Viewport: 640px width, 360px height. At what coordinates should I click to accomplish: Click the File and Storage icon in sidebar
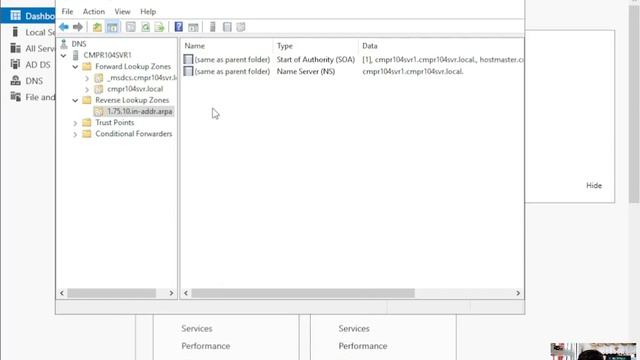tap(16, 97)
